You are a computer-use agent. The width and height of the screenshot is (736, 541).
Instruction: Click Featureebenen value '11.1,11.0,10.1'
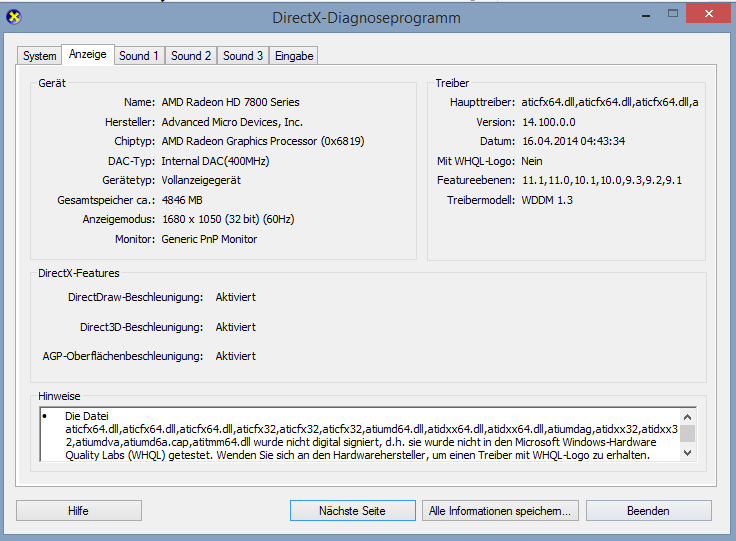(602, 180)
